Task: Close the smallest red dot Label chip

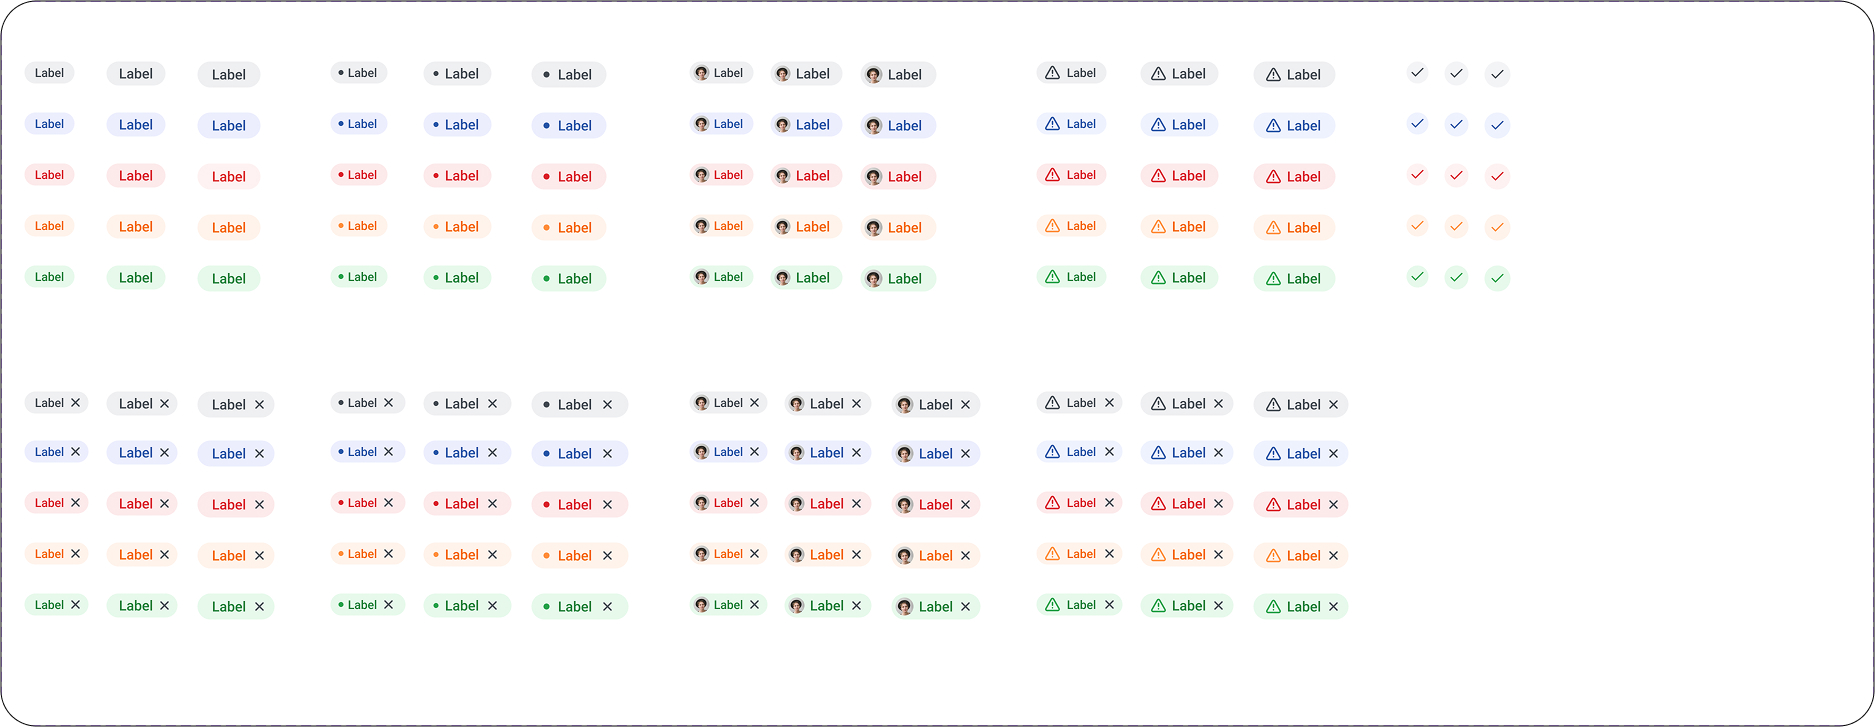Action: (389, 503)
